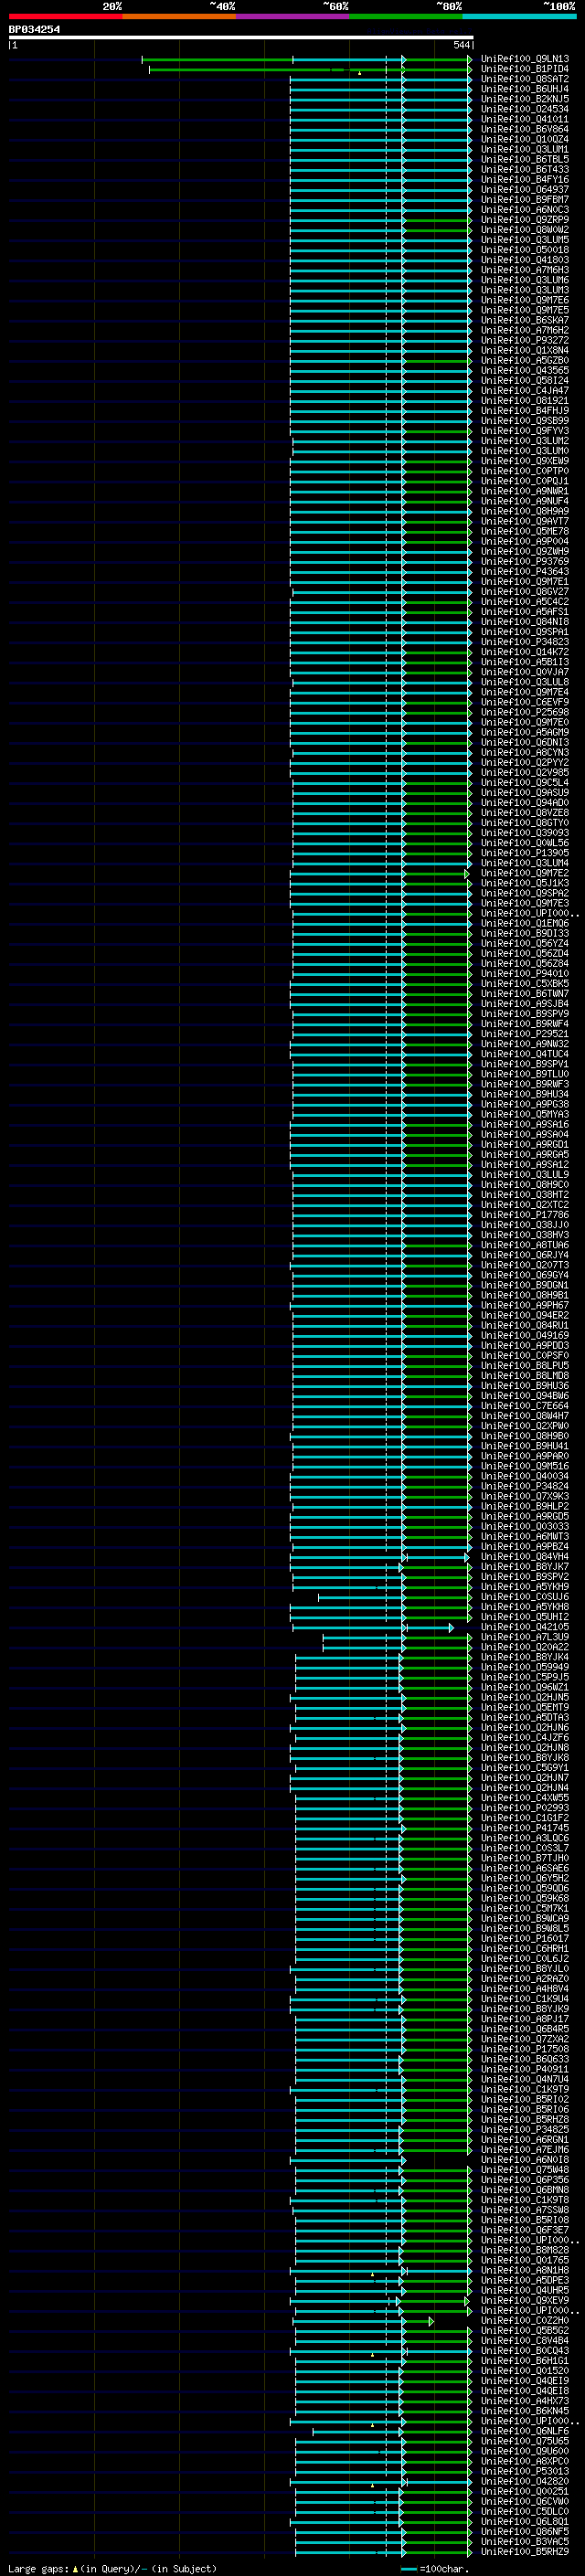
Task: Select the UniRef100_C4JA47 label
Action: click(x=525, y=390)
